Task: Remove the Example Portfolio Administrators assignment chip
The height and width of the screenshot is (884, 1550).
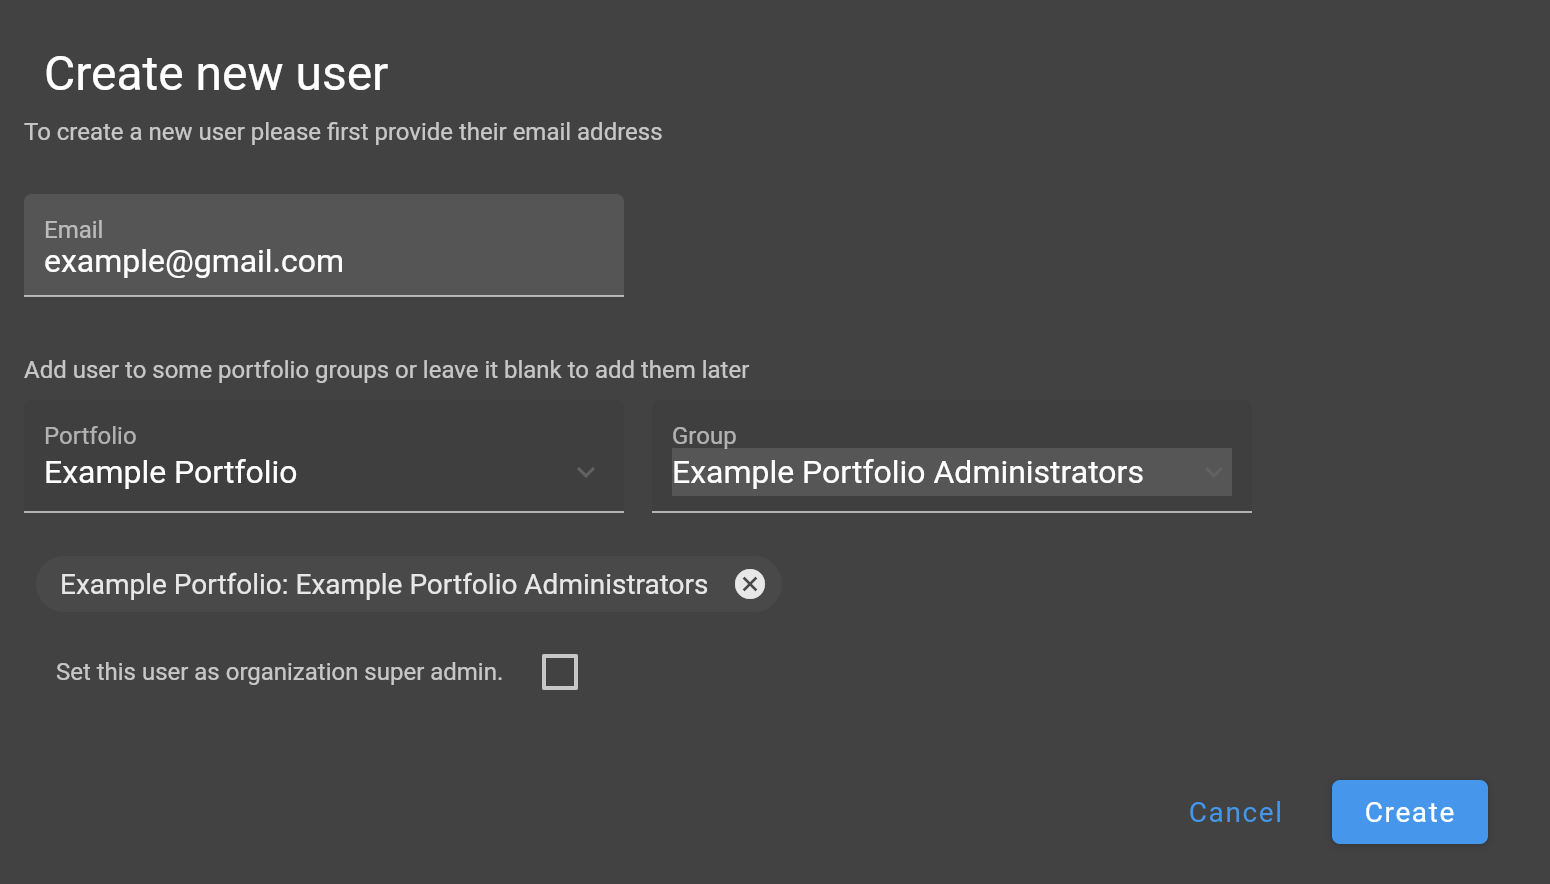Action: point(751,584)
